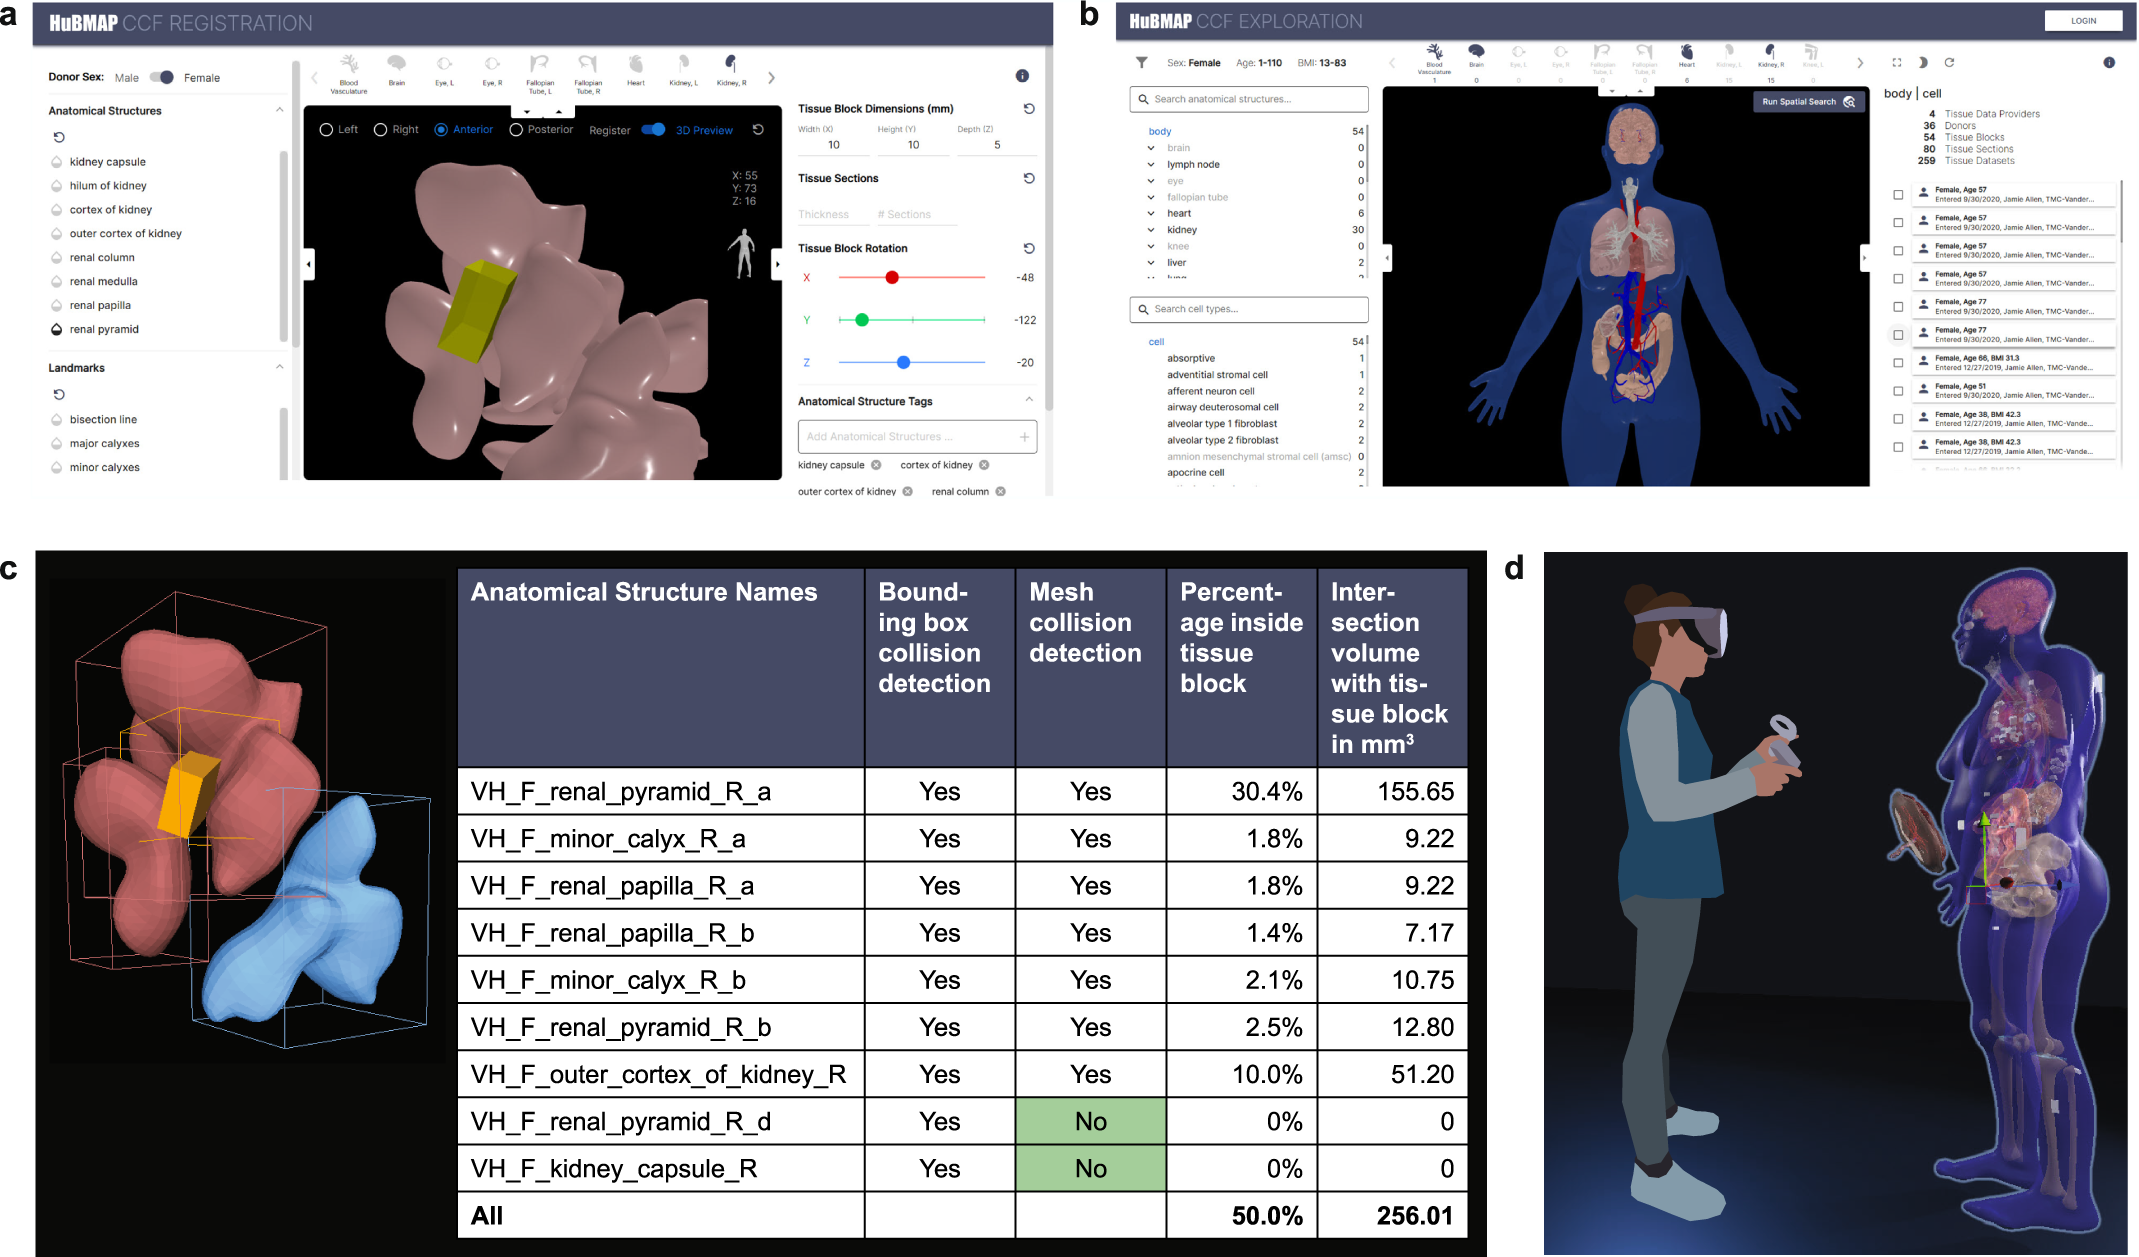Collapse the Anatomical Structures section

pyautogui.click(x=280, y=110)
